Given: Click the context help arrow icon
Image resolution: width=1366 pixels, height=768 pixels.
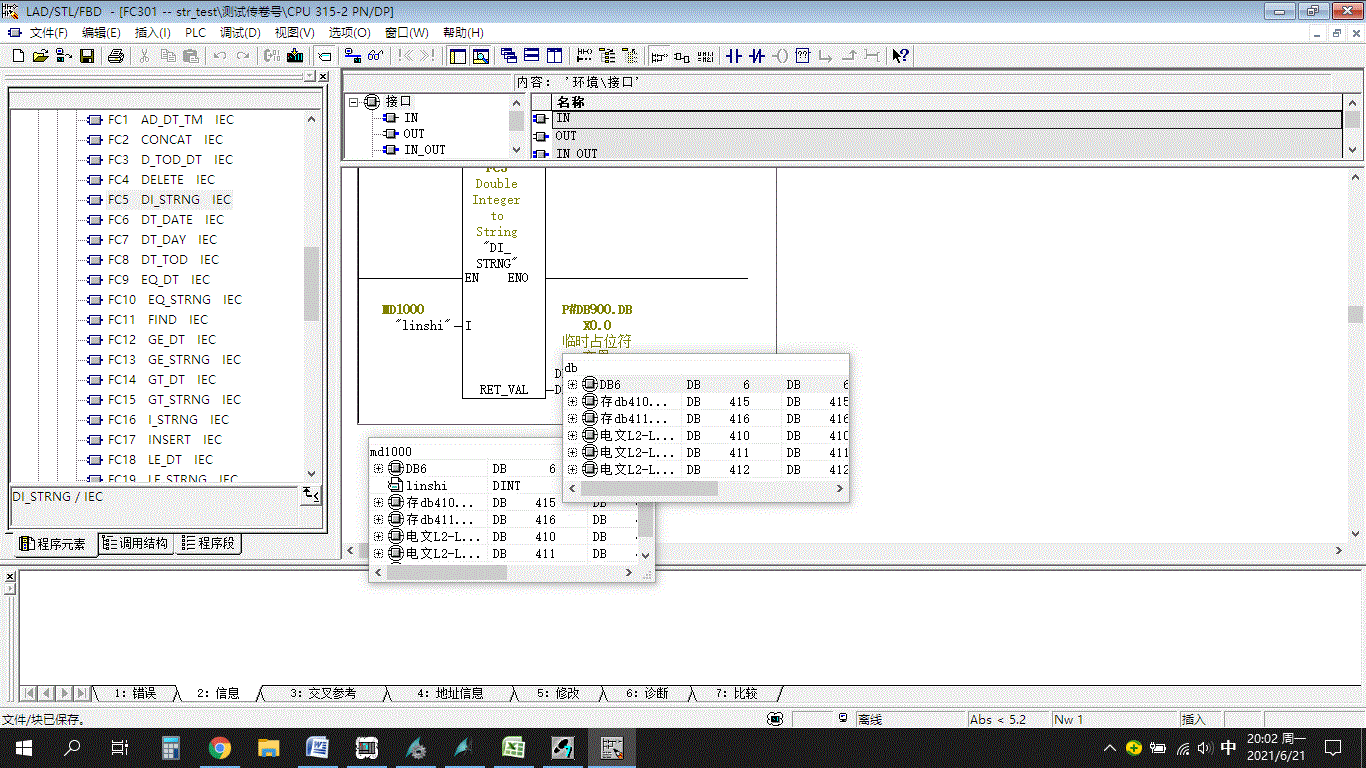Looking at the screenshot, I should coord(900,56).
